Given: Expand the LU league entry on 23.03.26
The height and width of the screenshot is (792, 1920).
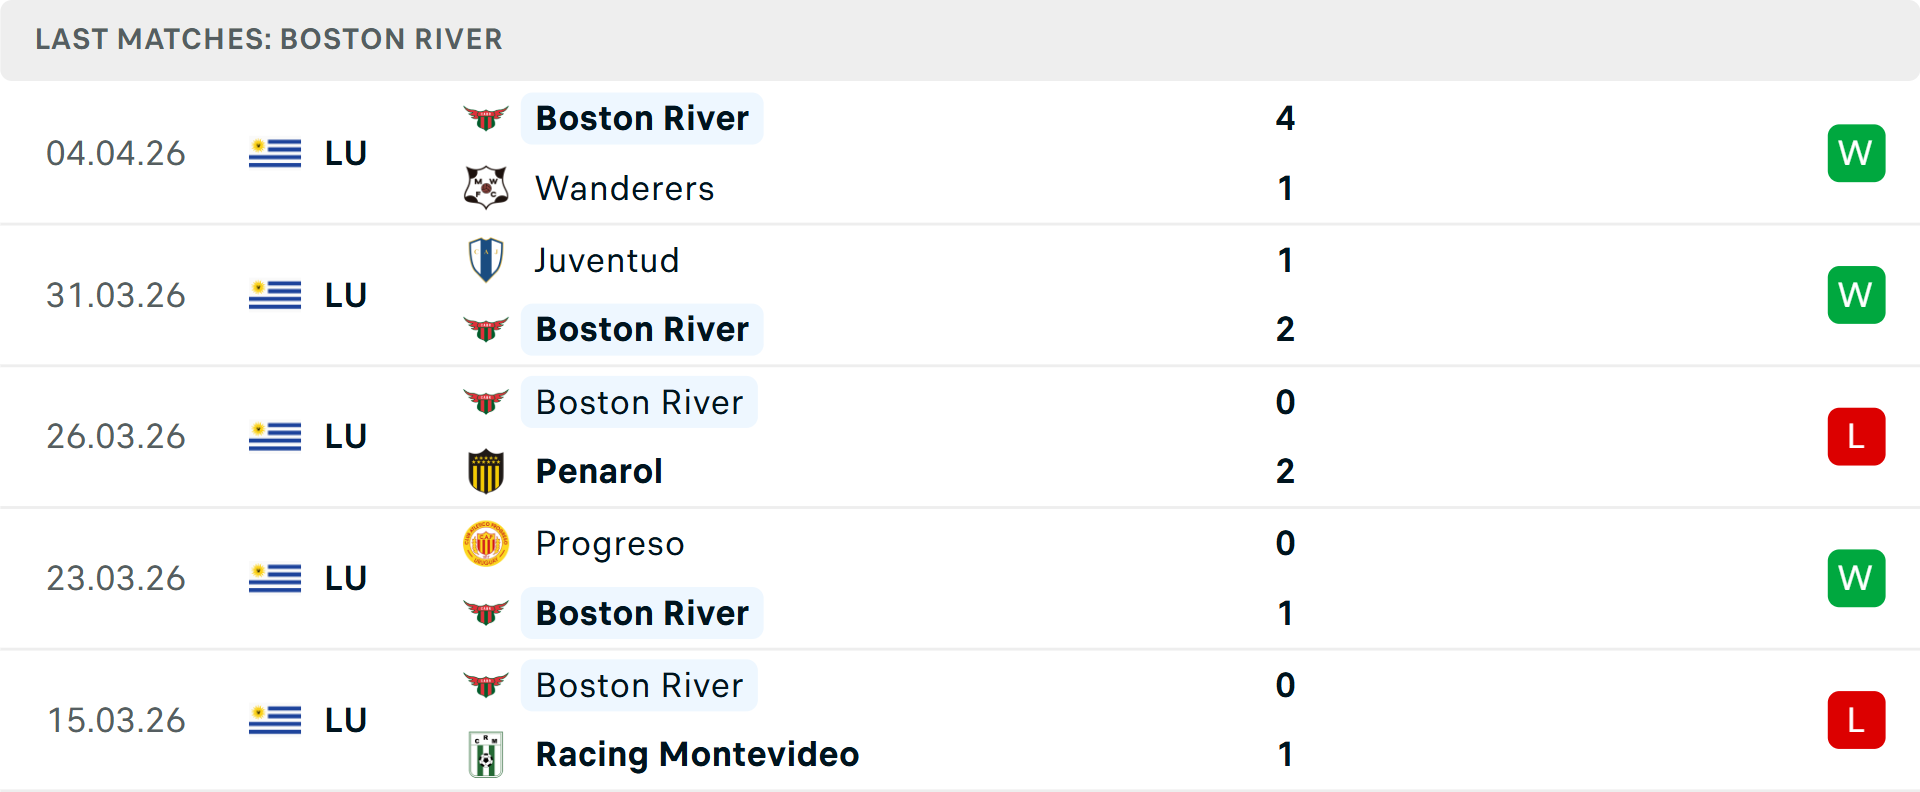Looking at the screenshot, I should coord(345,577).
